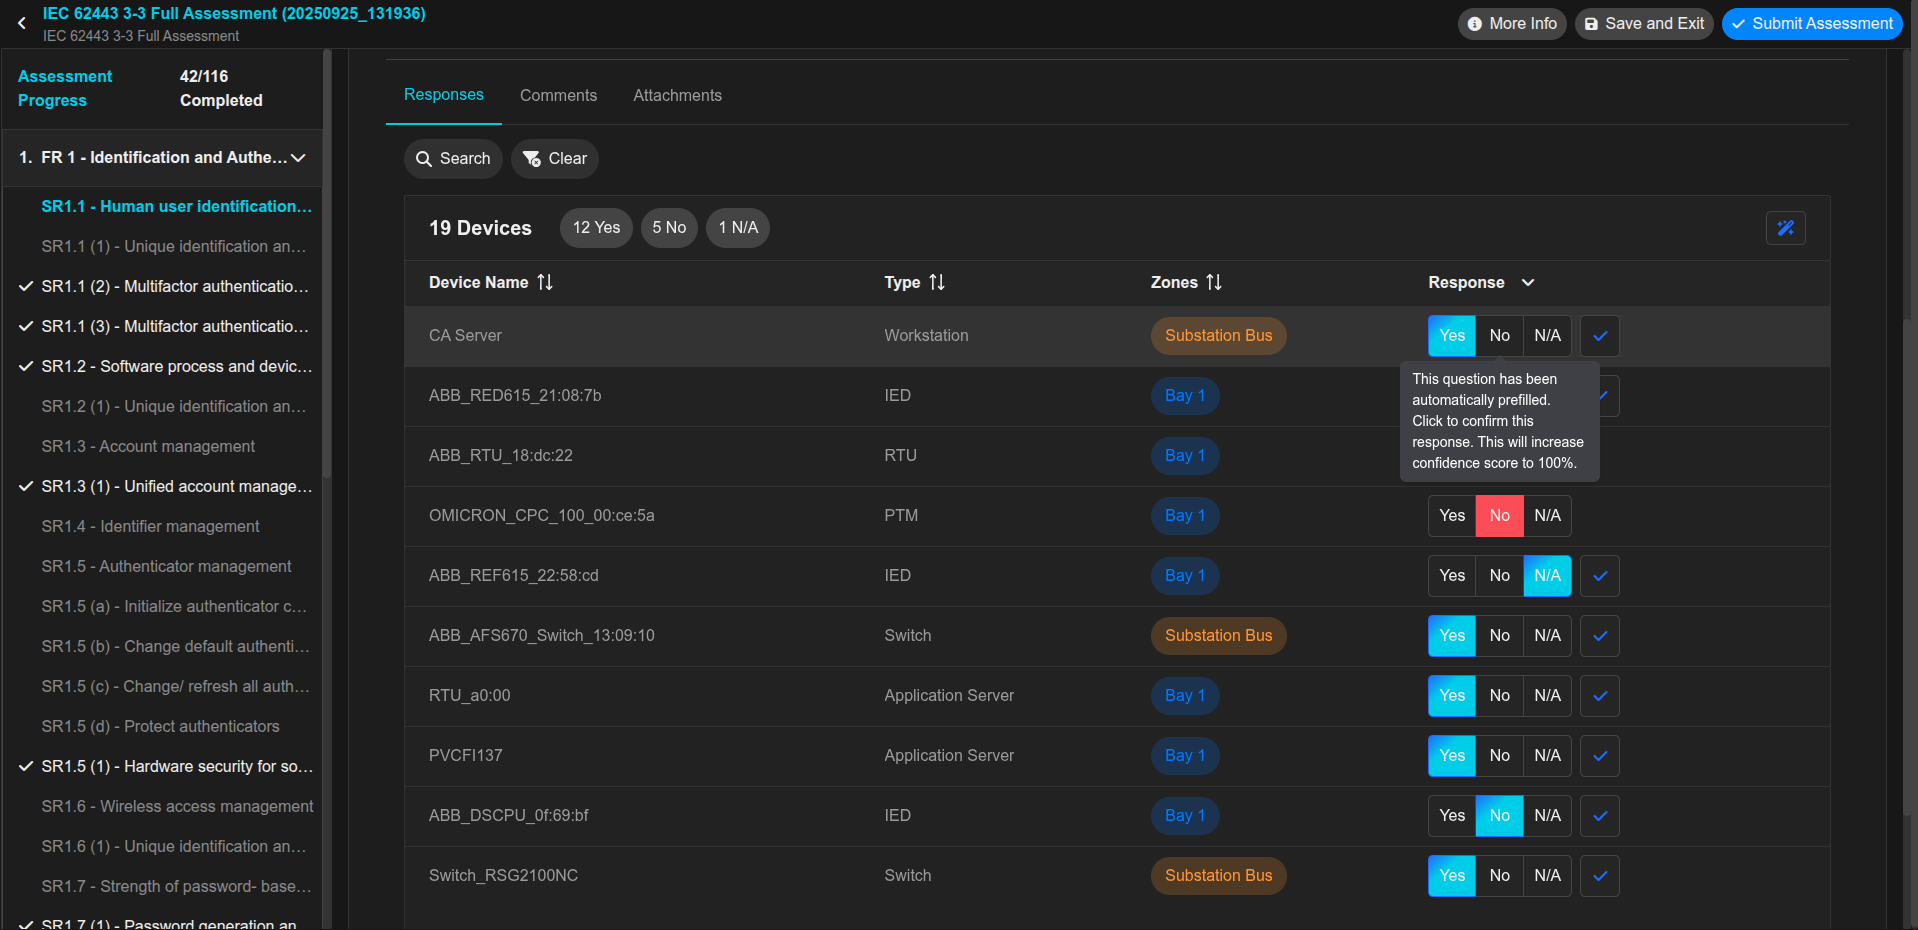Open the Attachments tab

click(x=677, y=95)
